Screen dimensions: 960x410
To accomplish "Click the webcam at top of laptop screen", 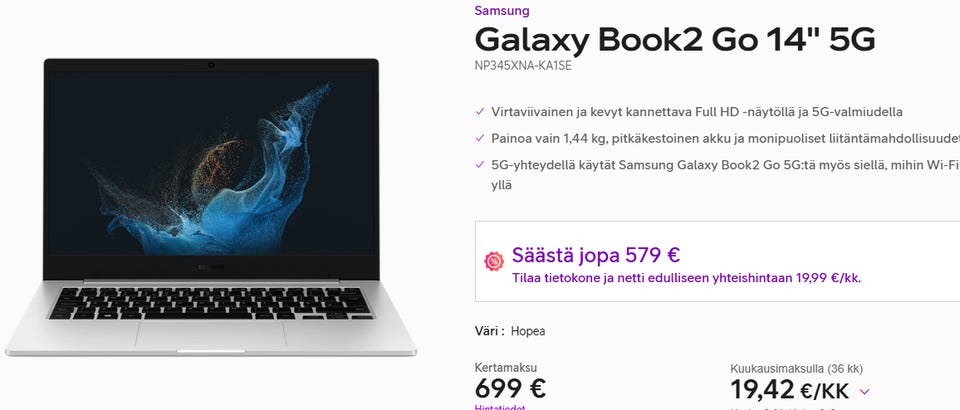I will (x=211, y=65).
